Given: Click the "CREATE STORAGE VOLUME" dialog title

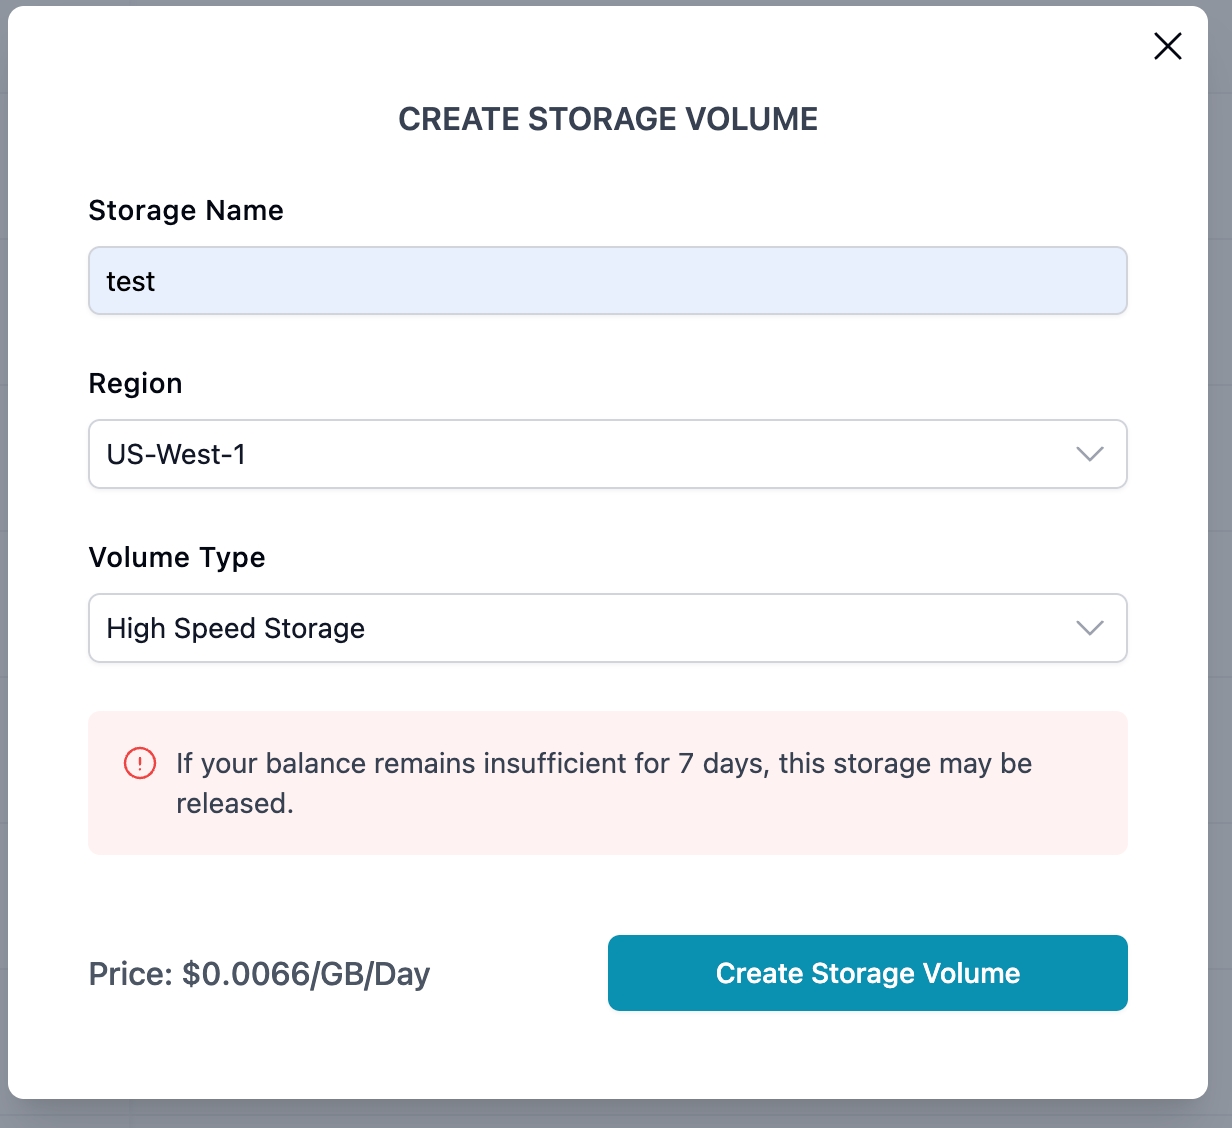Looking at the screenshot, I should (608, 119).
